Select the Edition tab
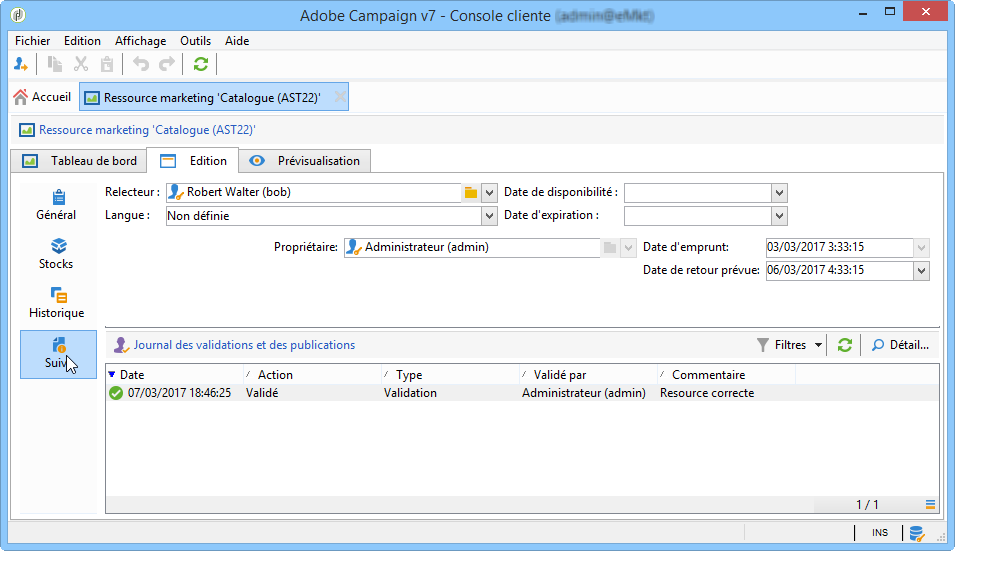This screenshot has width=984, height=579. (193, 161)
